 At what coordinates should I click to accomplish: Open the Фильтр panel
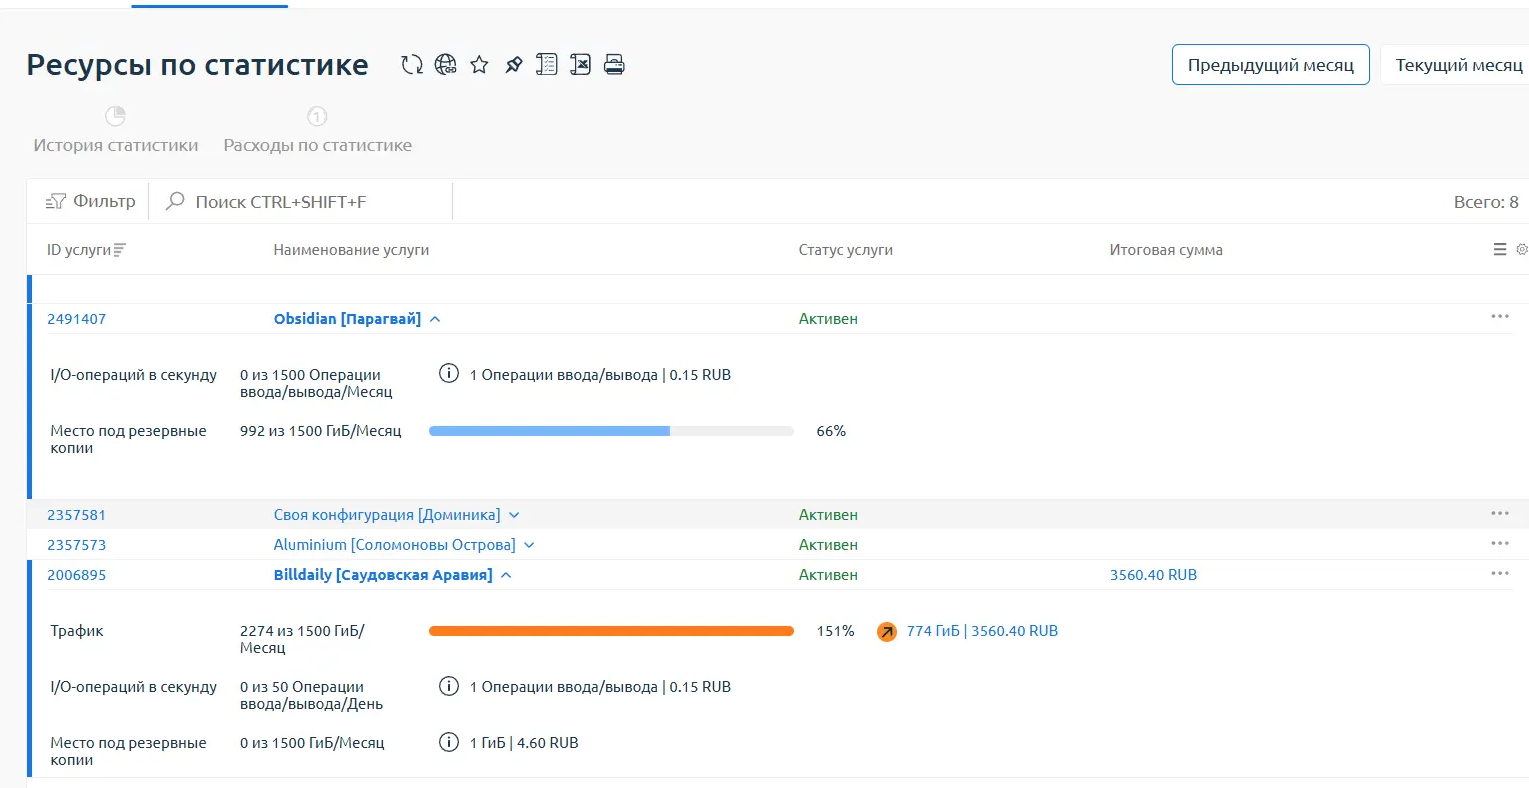click(x=91, y=202)
